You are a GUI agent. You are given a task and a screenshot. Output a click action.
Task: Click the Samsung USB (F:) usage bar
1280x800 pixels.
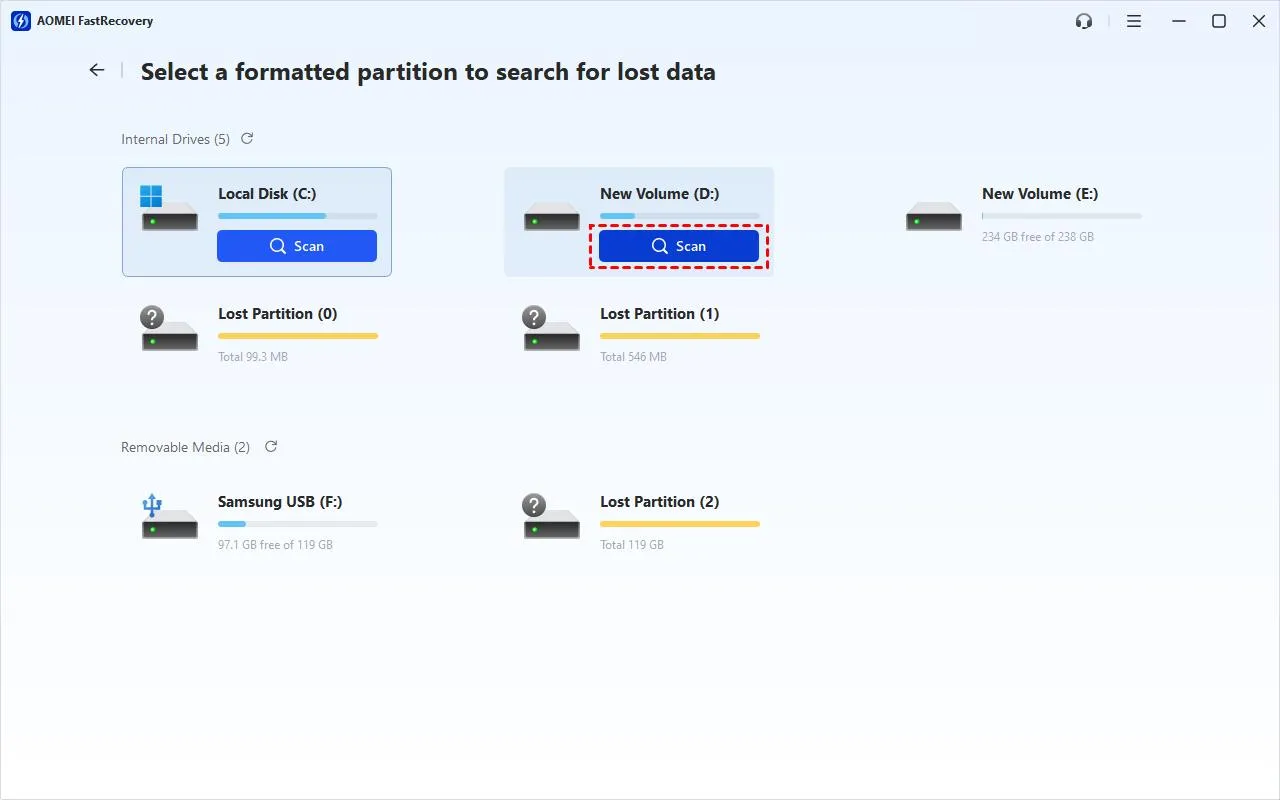pyautogui.click(x=298, y=524)
